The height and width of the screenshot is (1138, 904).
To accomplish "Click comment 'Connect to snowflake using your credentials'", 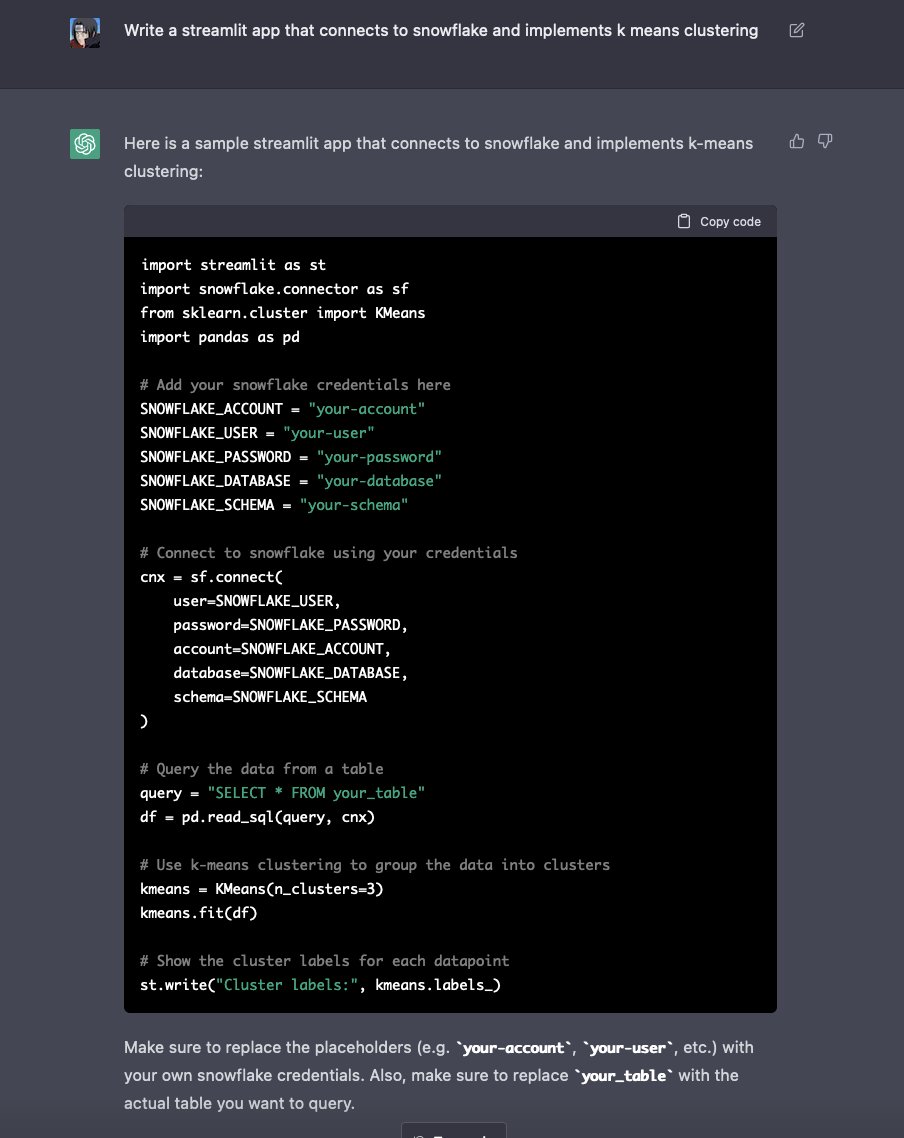I will coord(329,552).
